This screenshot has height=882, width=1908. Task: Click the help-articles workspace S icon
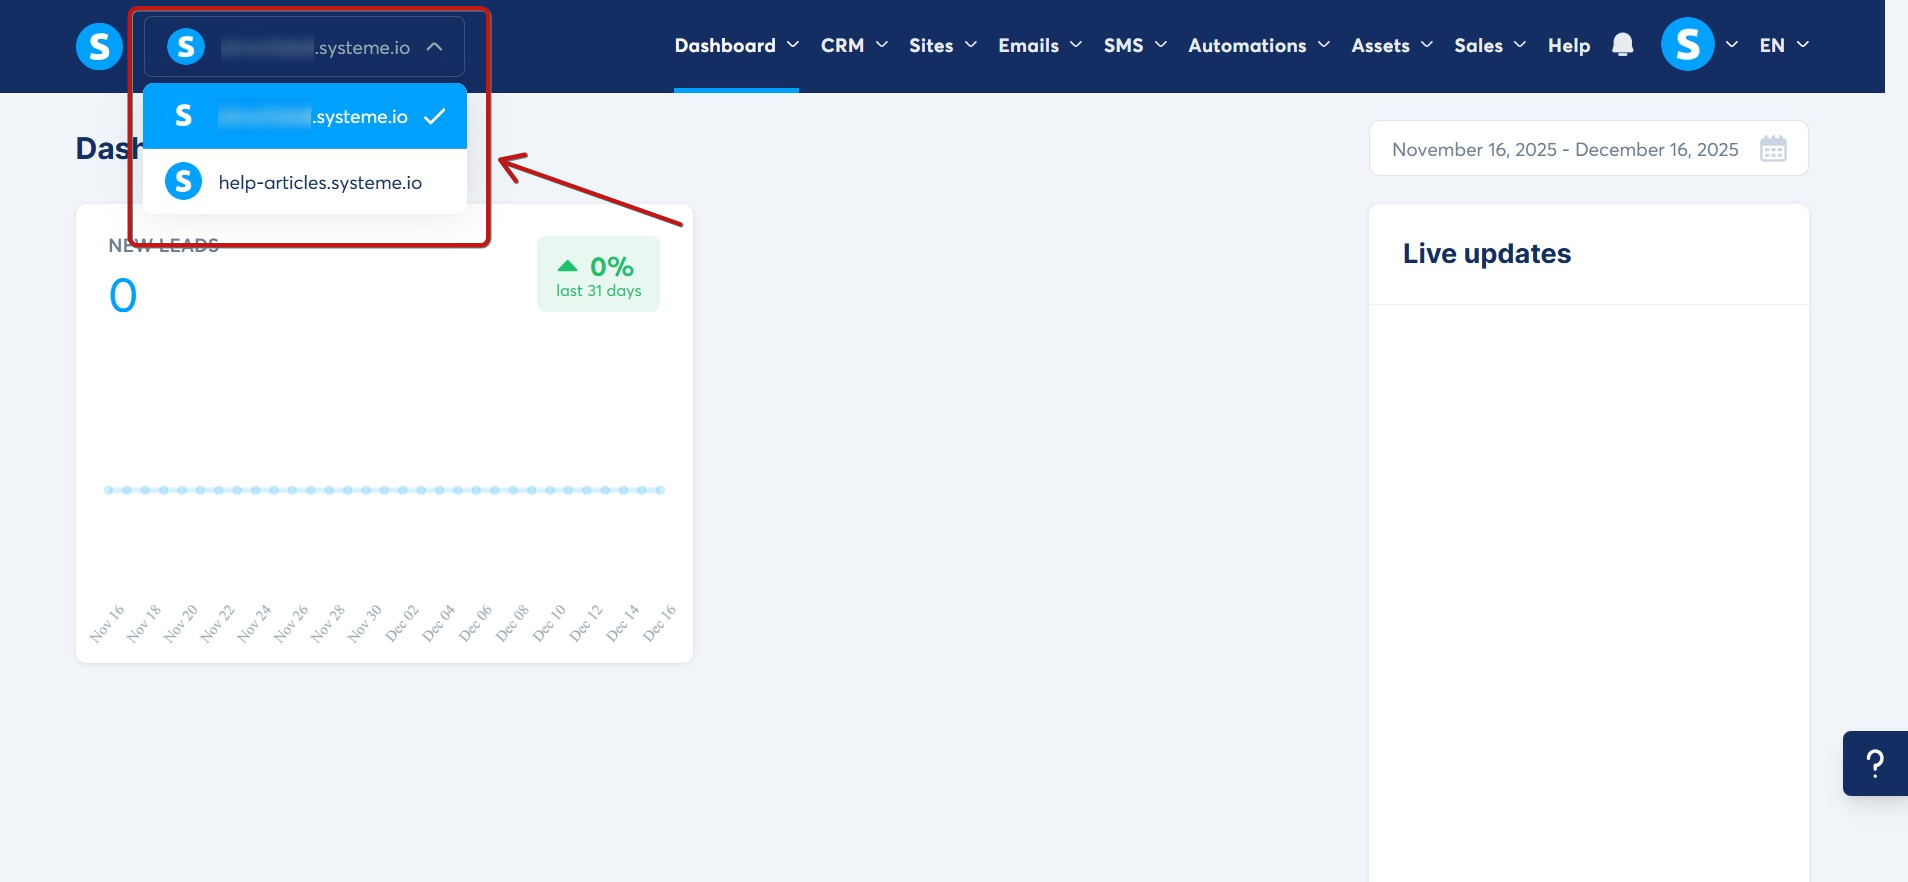(x=184, y=181)
